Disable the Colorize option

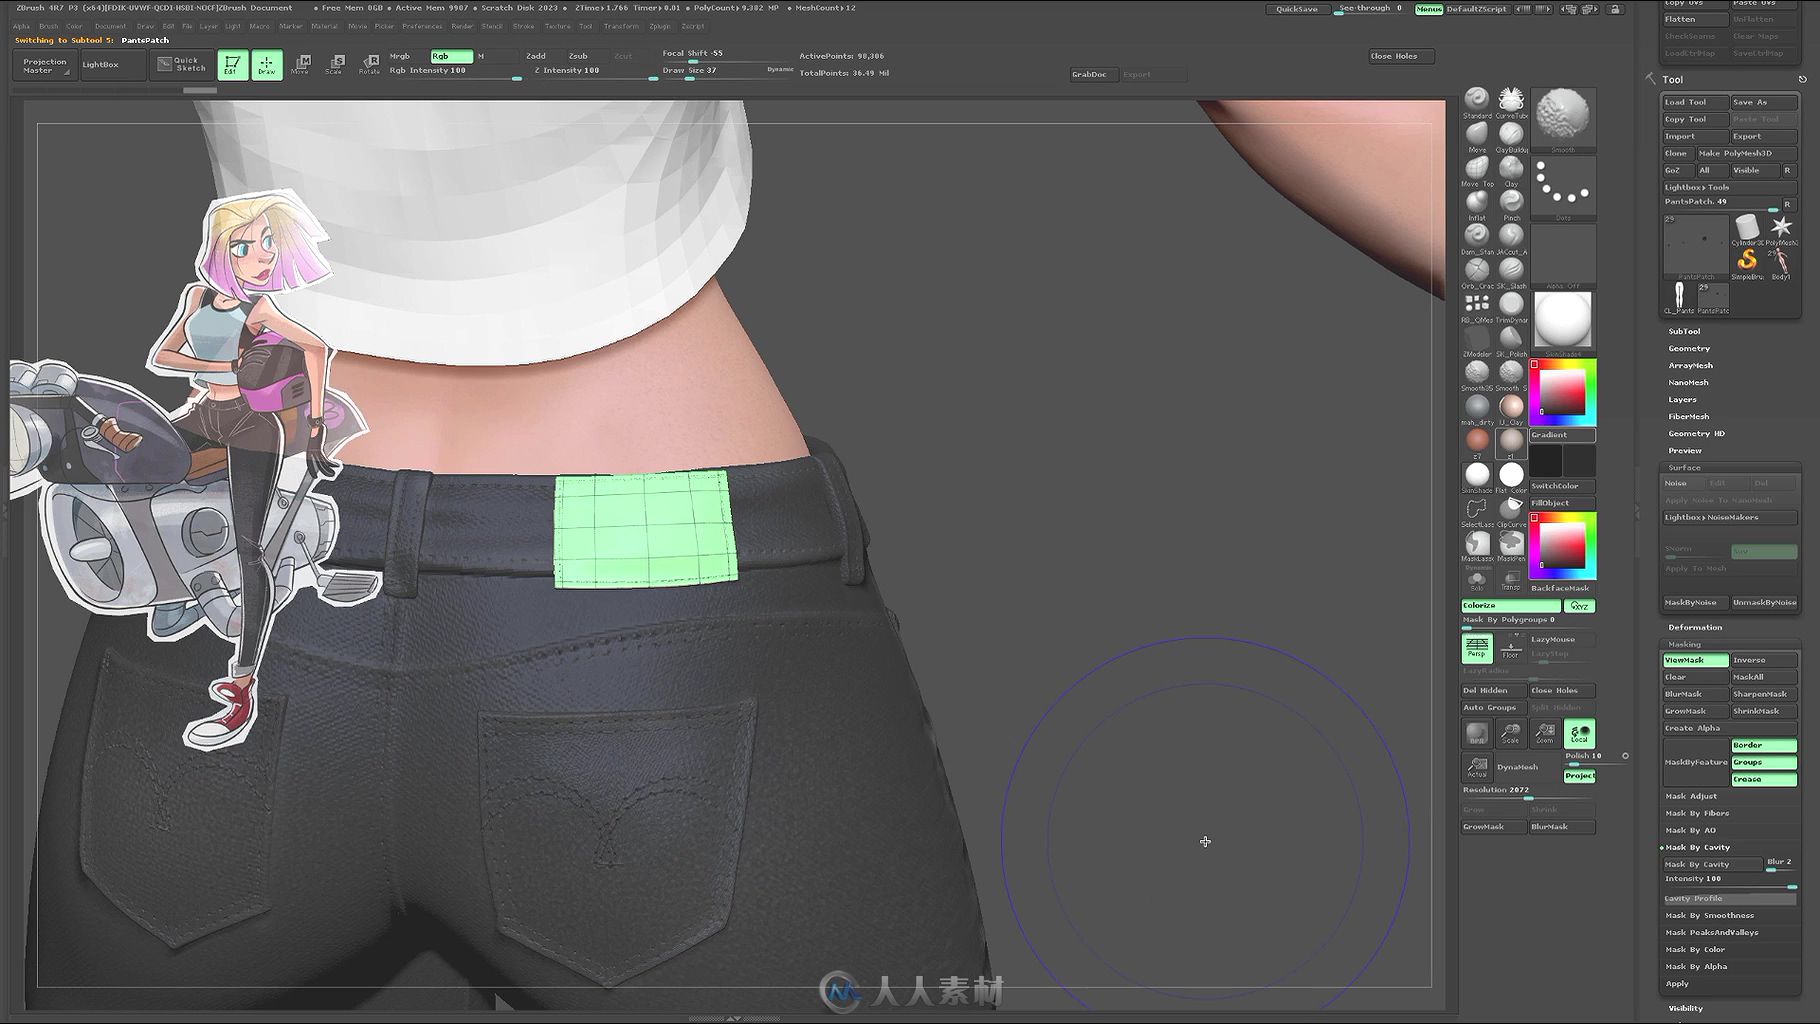pyautogui.click(x=1510, y=606)
